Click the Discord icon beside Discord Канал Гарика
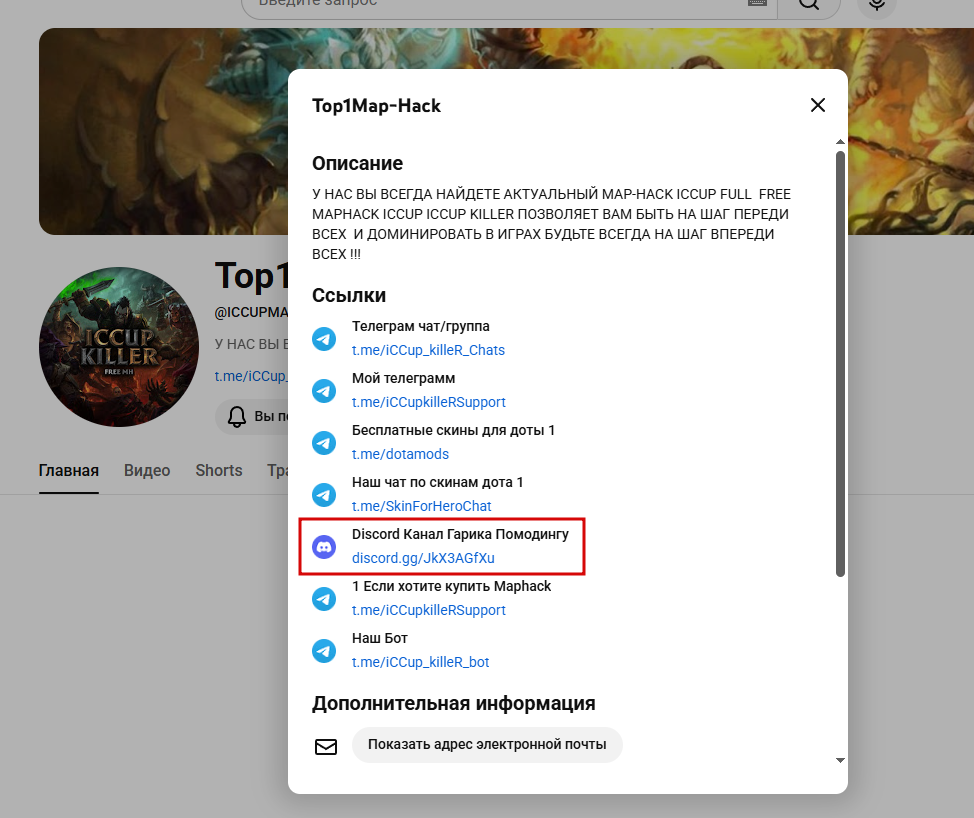 324,547
